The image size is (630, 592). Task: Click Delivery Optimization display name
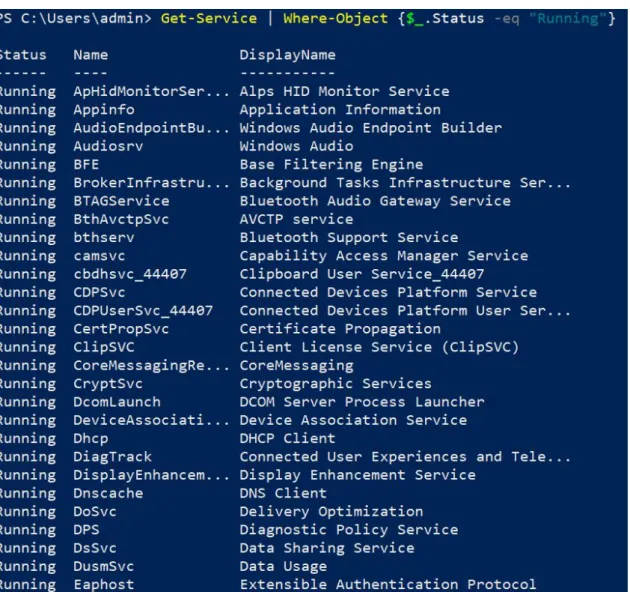tap(331, 512)
